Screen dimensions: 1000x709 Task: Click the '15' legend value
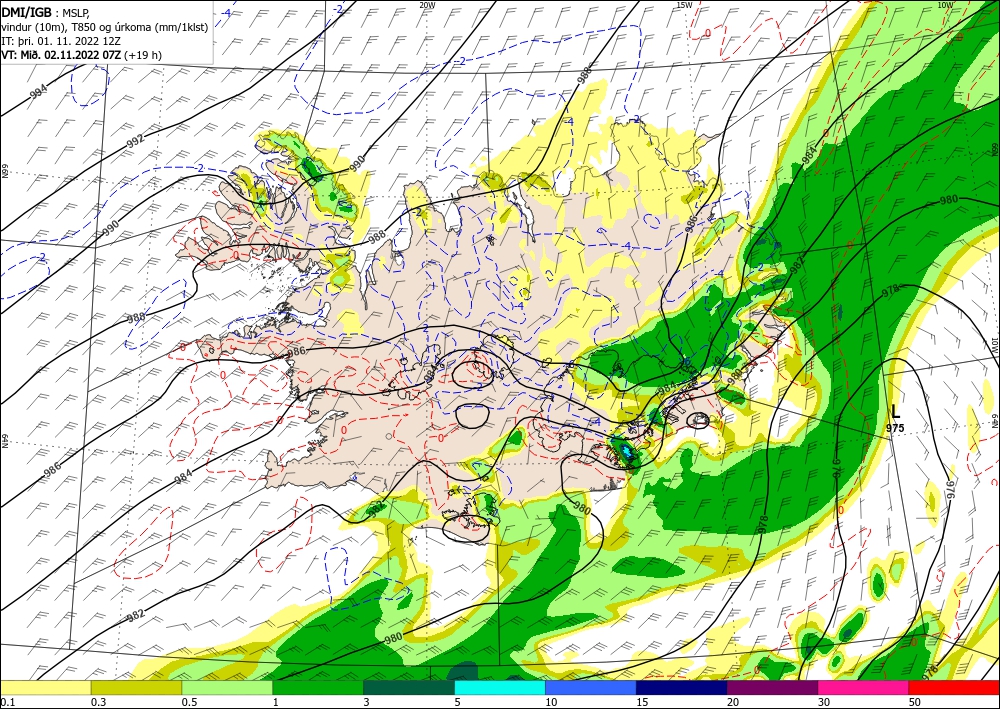[642, 703]
